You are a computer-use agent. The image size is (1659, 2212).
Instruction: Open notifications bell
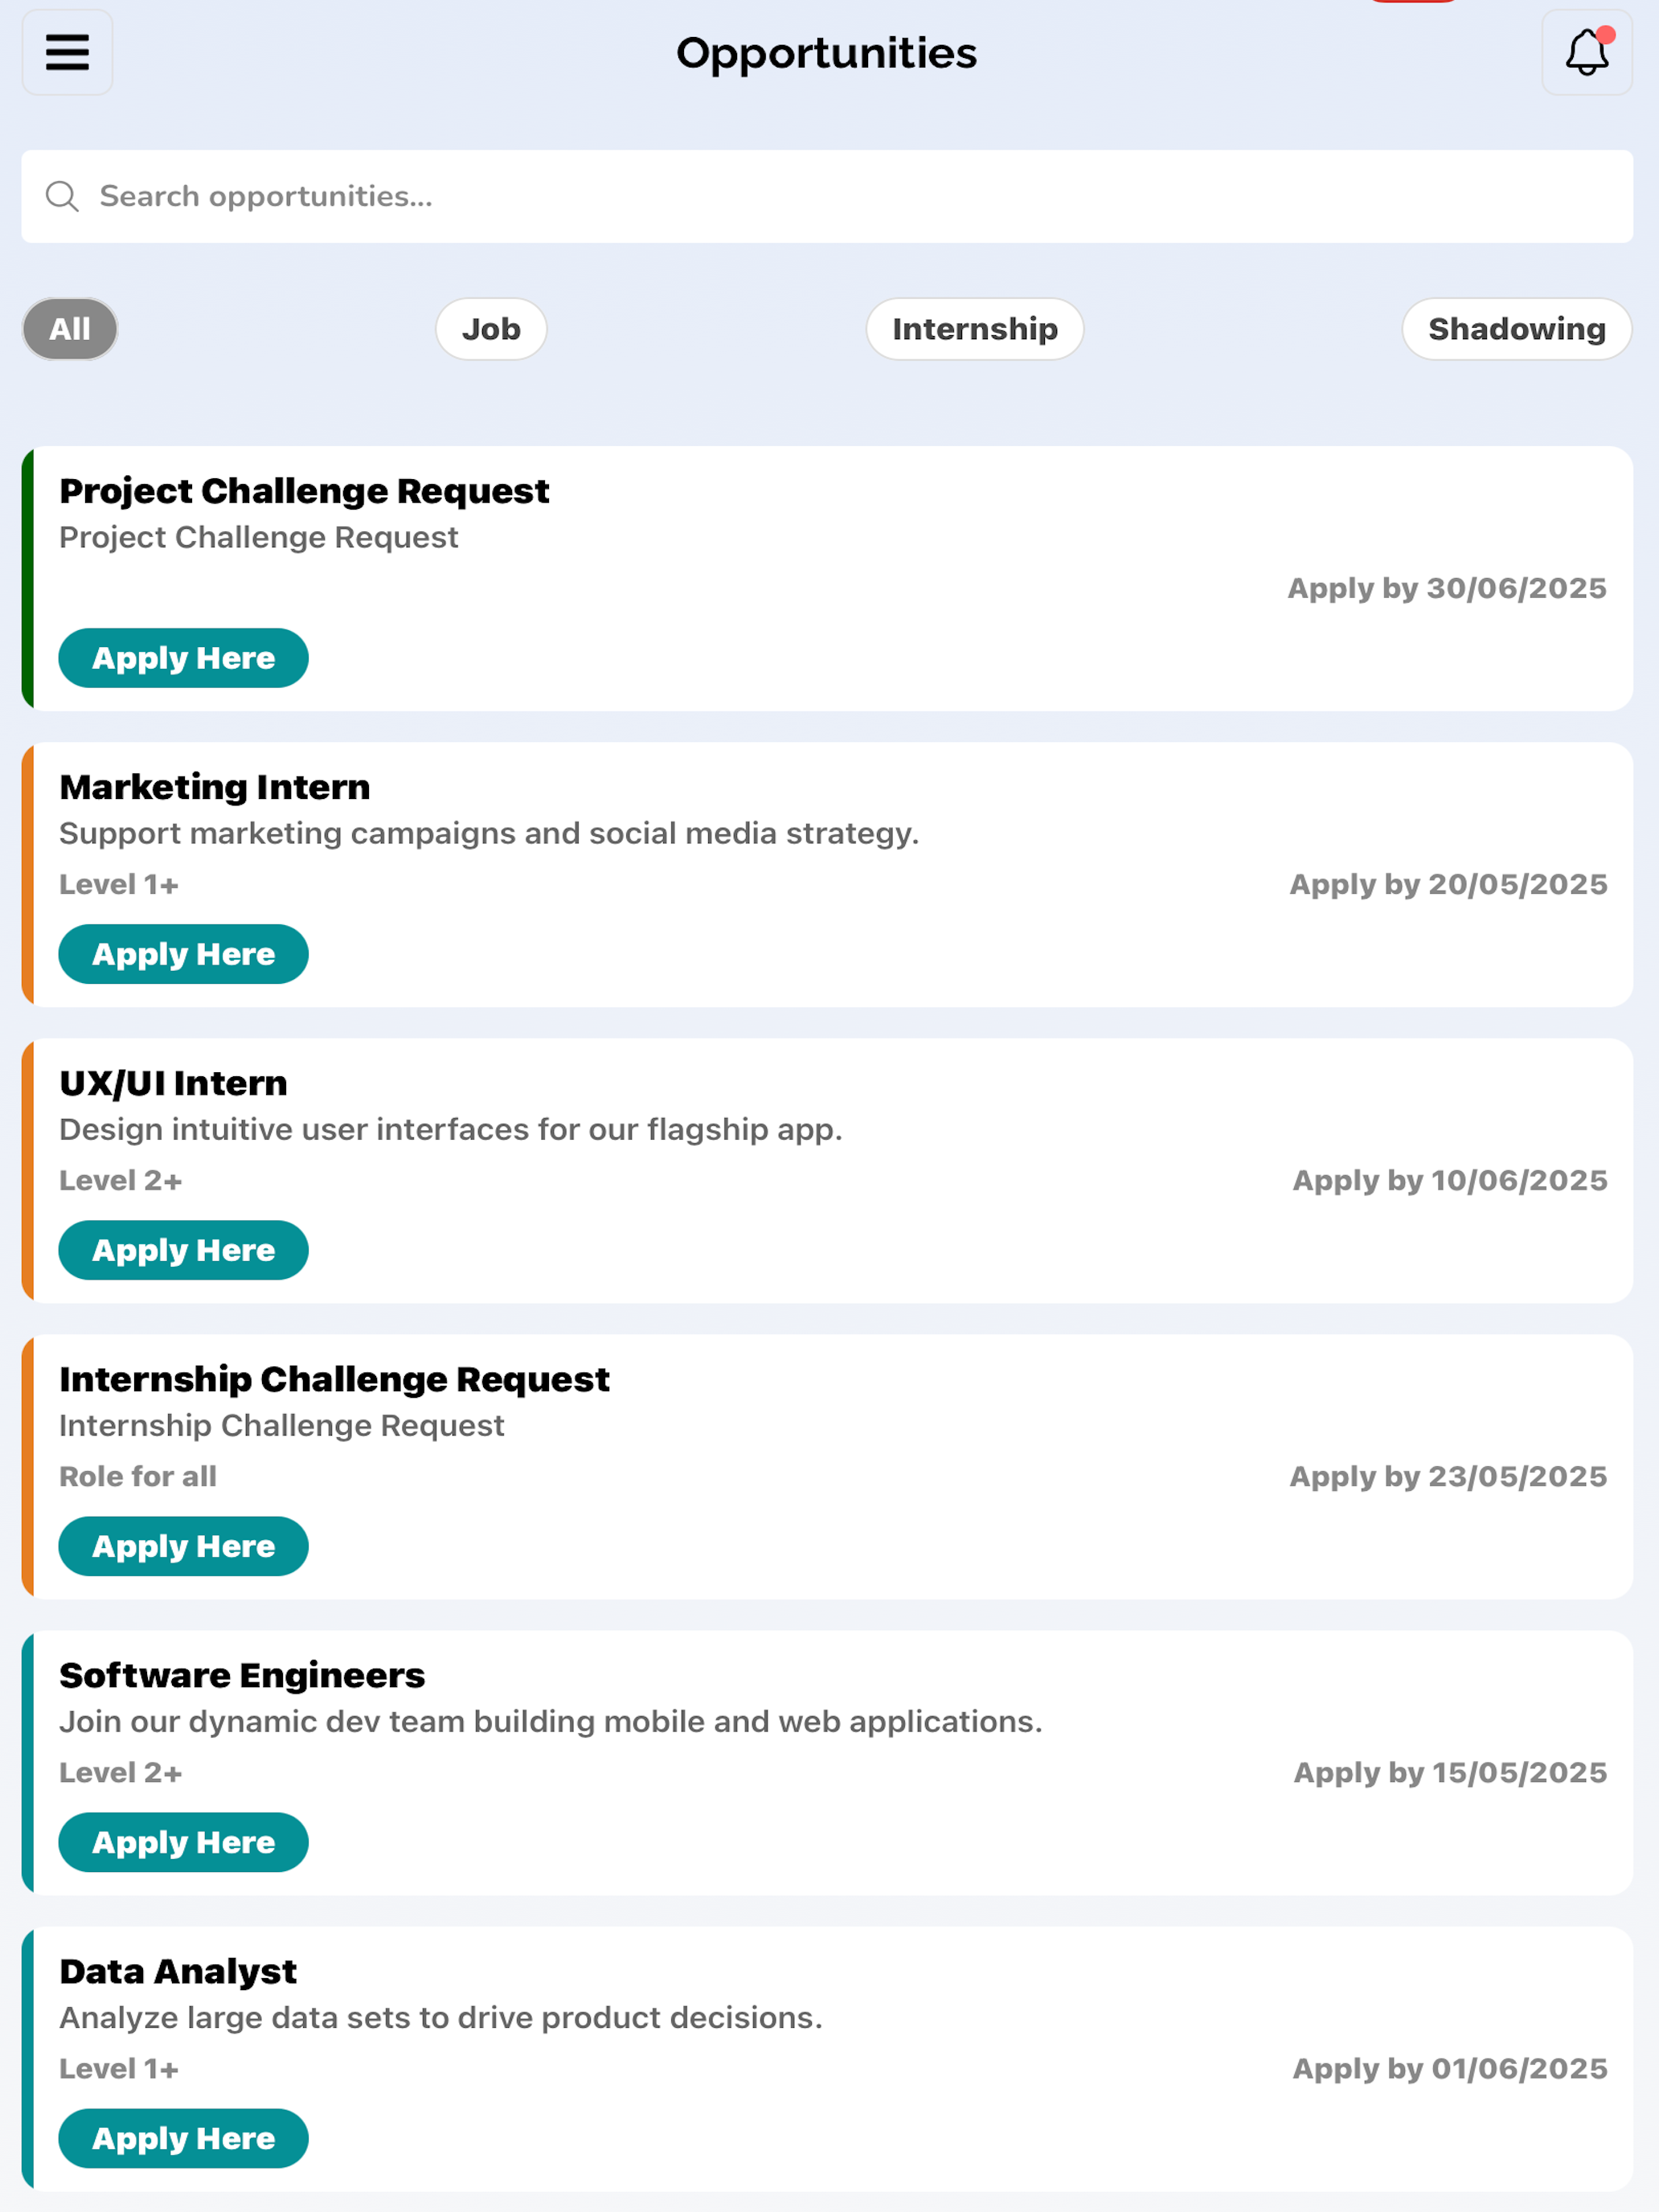click(x=1586, y=52)
